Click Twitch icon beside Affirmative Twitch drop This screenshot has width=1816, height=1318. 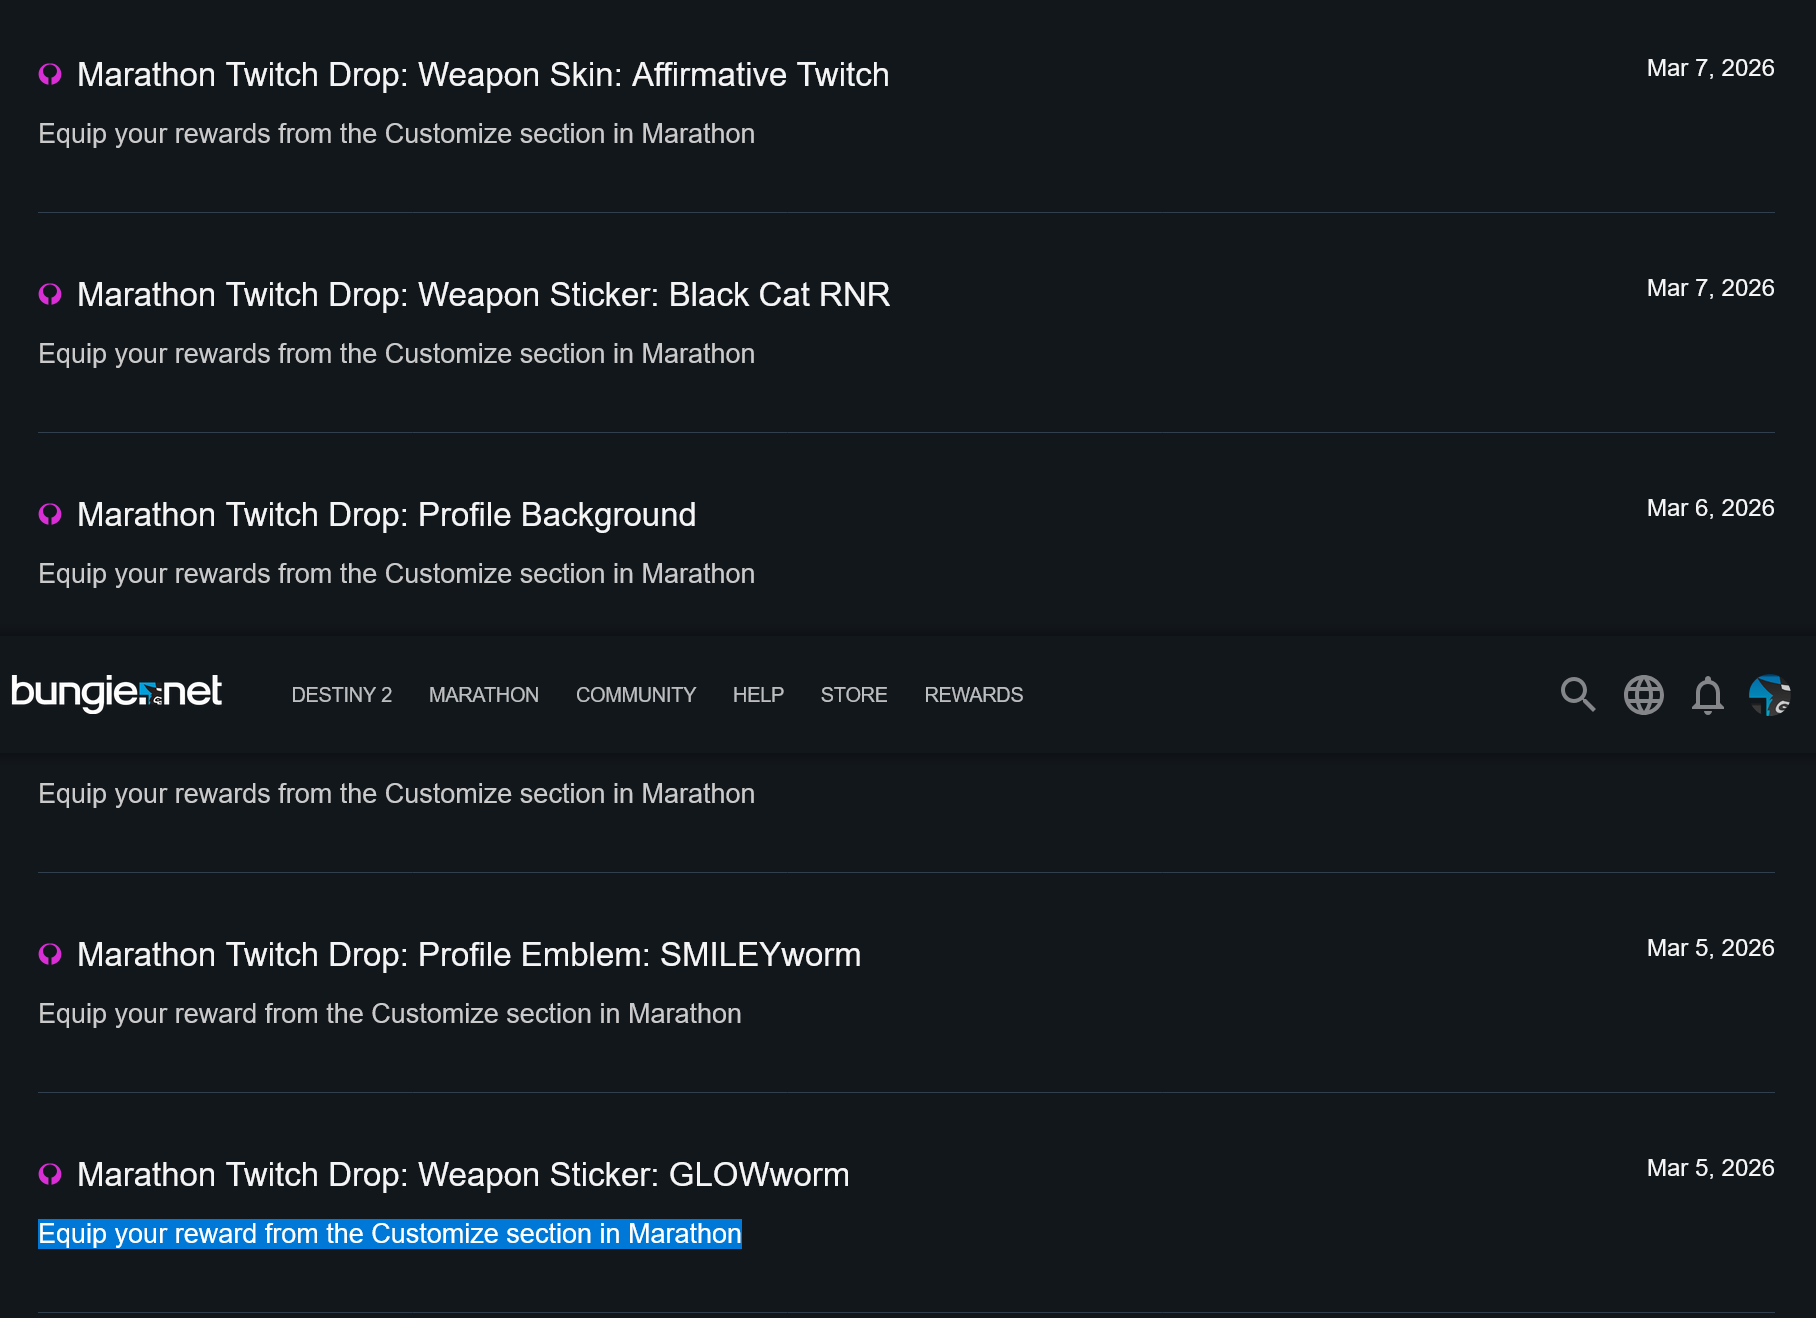50,75
